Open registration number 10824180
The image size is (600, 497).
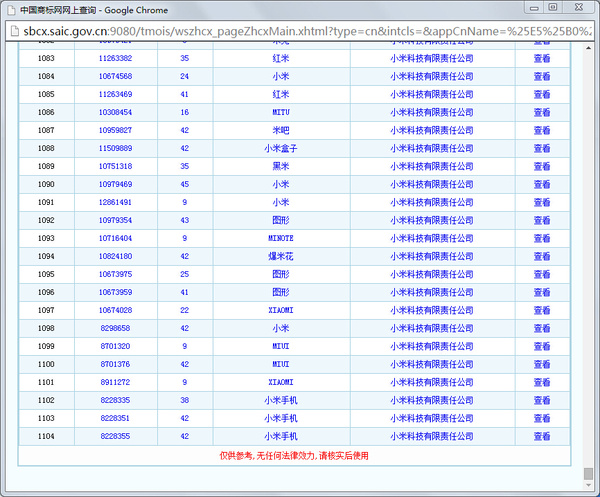pos(116,256)
